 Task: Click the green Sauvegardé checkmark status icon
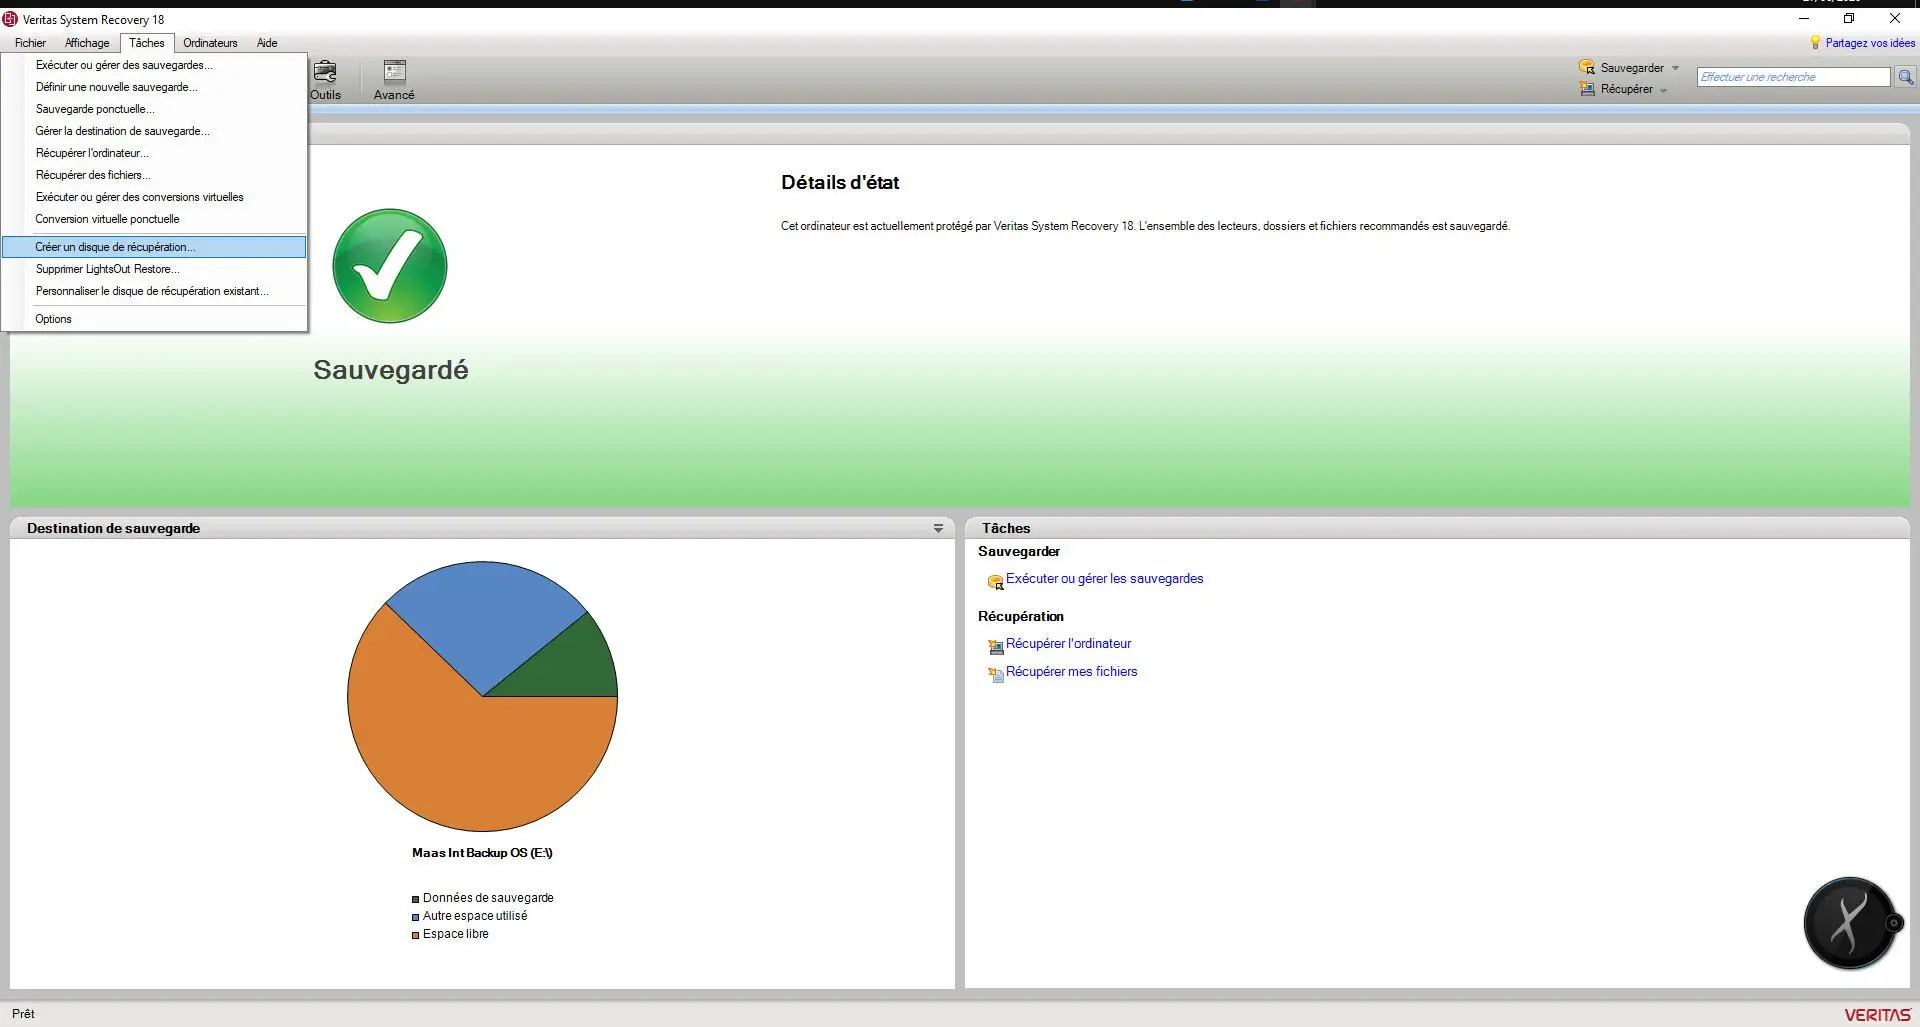click(390, 266)
